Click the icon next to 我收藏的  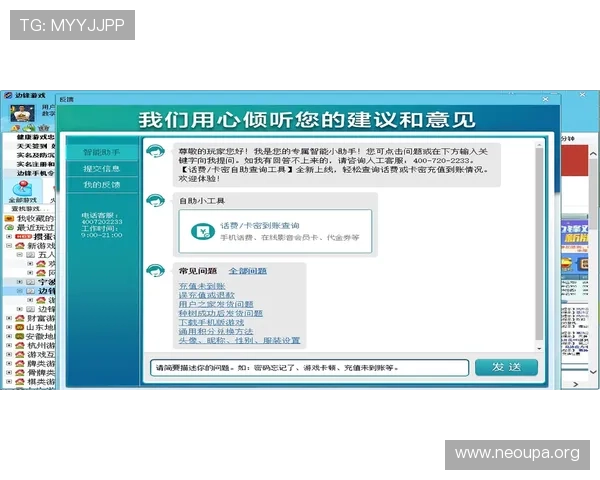click(9, 218)
